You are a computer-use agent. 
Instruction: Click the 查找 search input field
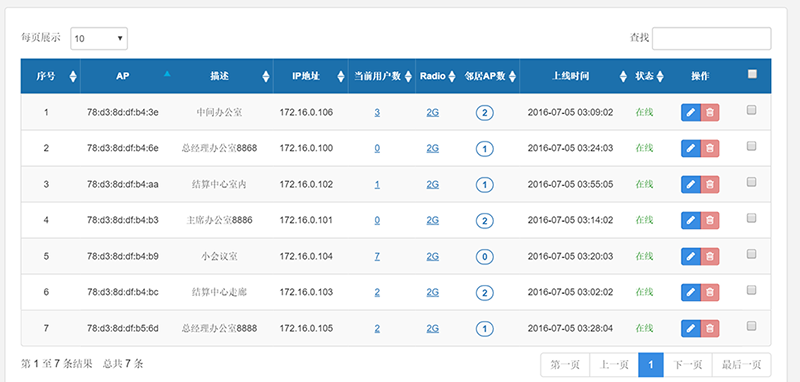click(x=711, y=38)
